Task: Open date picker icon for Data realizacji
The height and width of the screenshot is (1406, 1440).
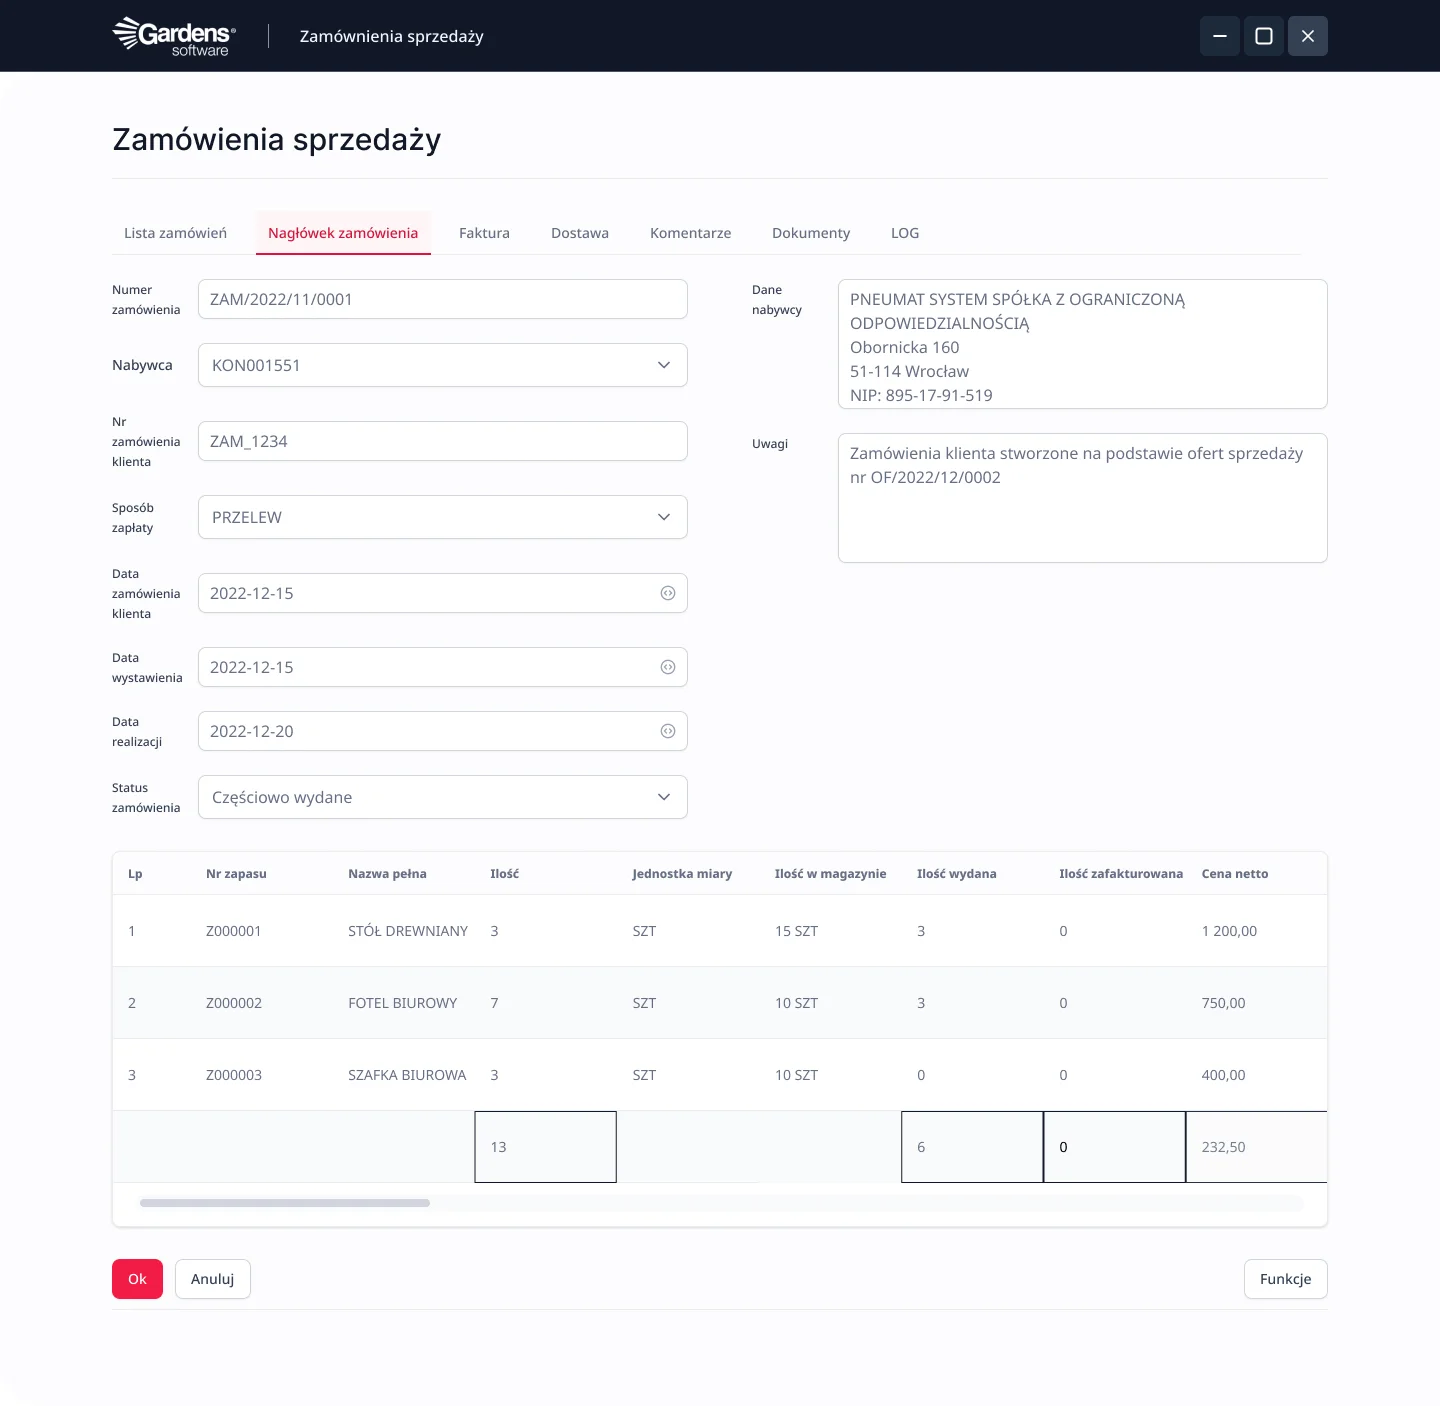Action: (x=668, y=731)
